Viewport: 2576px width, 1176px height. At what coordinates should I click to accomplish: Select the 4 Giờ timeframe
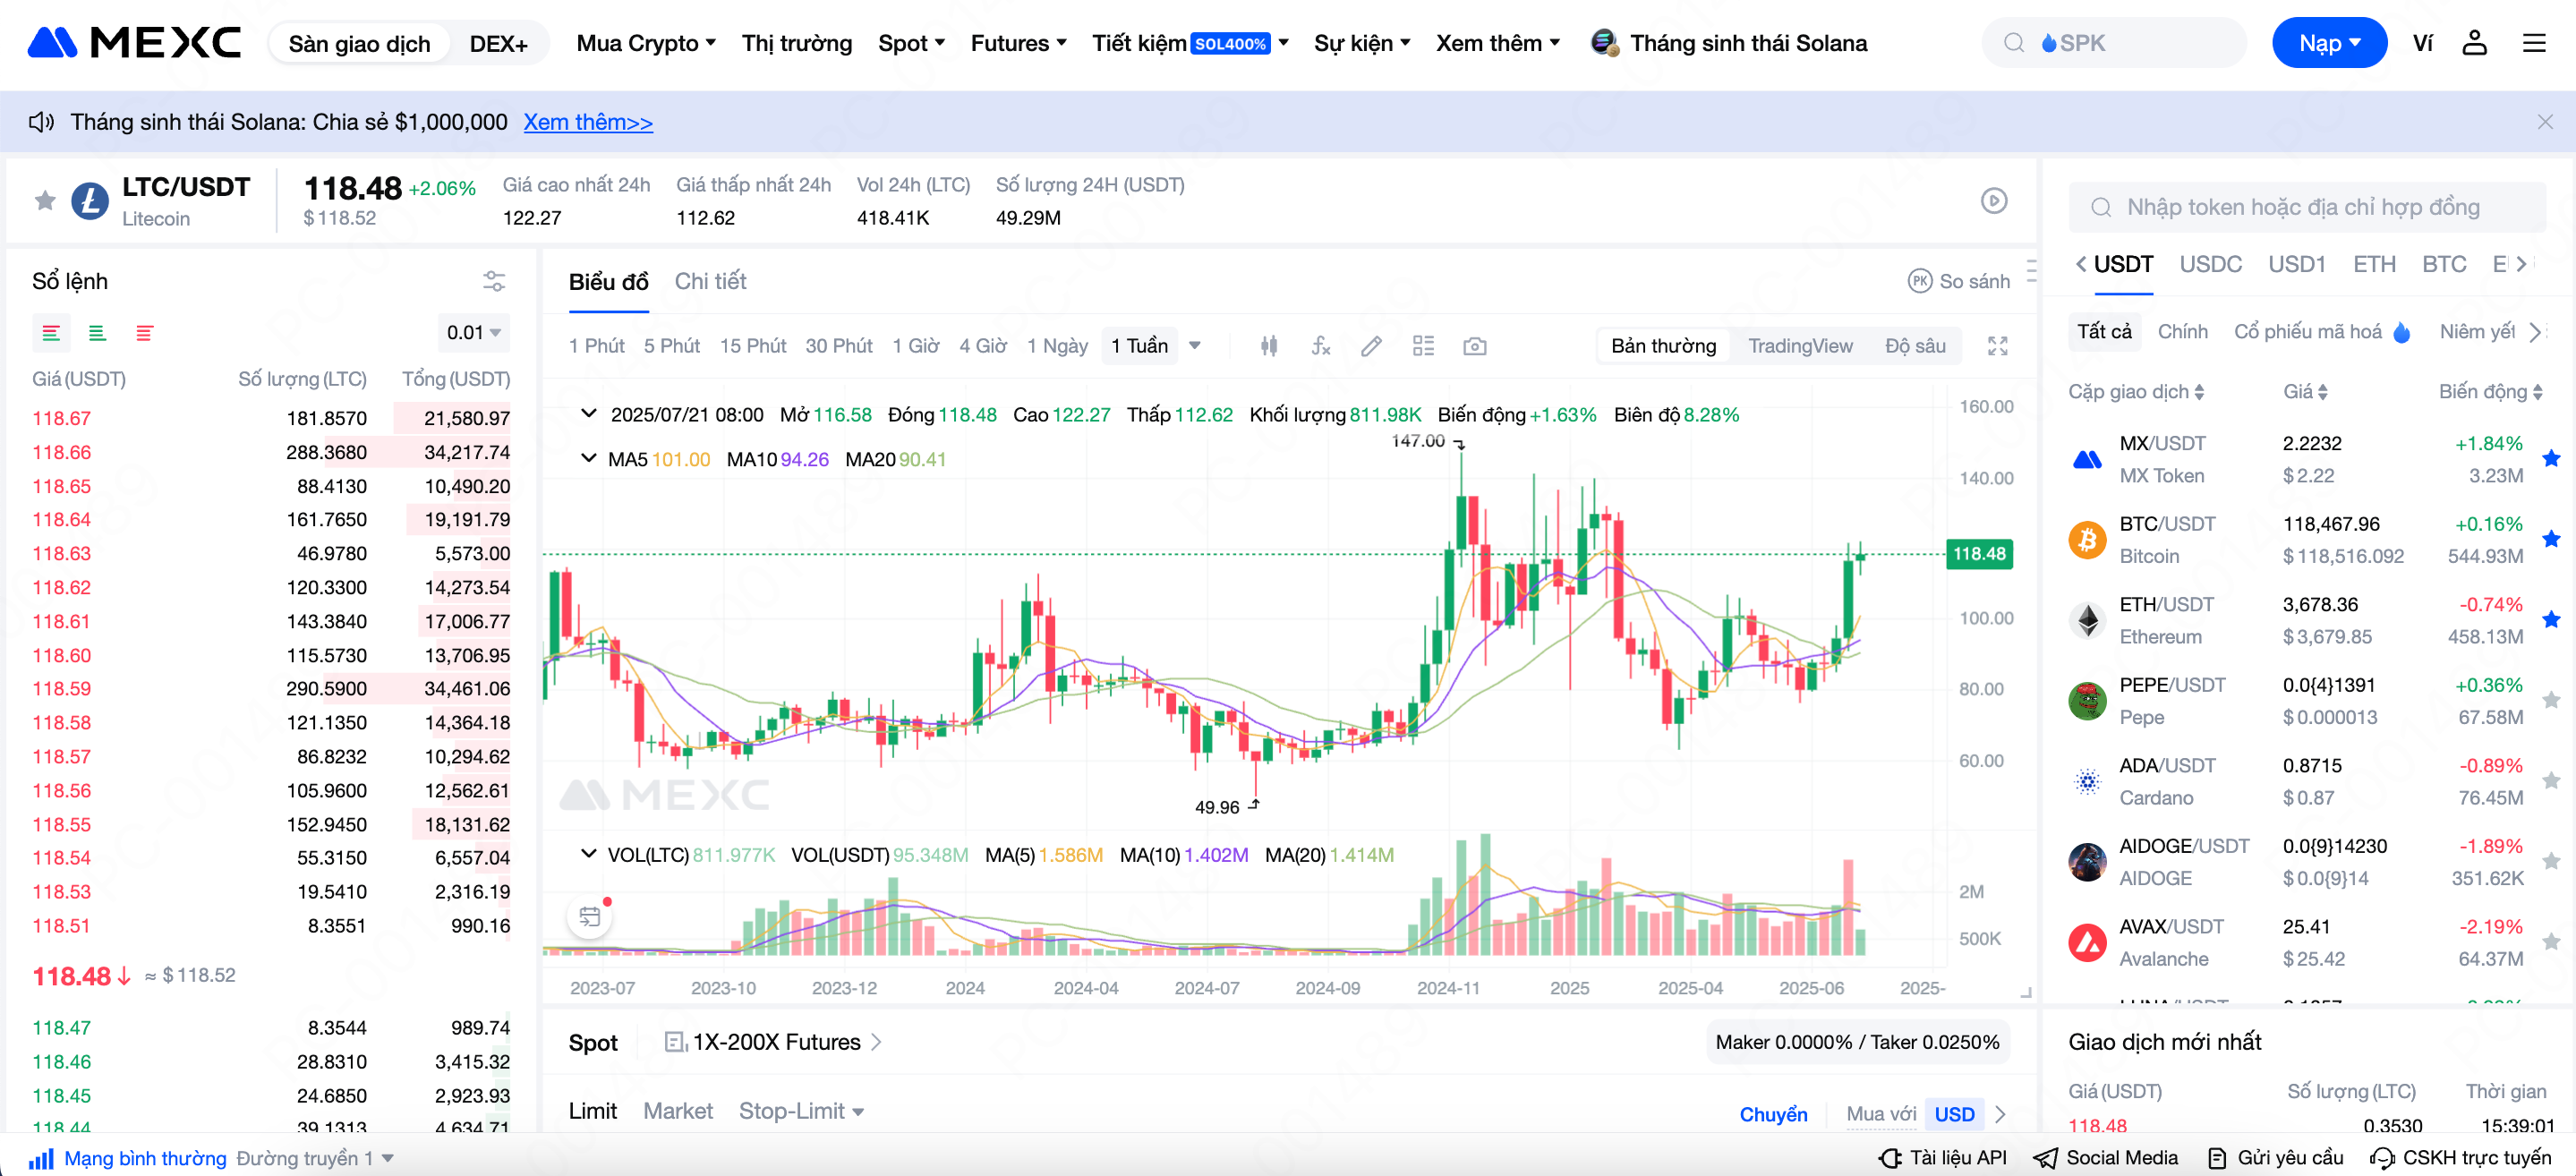pos(982,346)
